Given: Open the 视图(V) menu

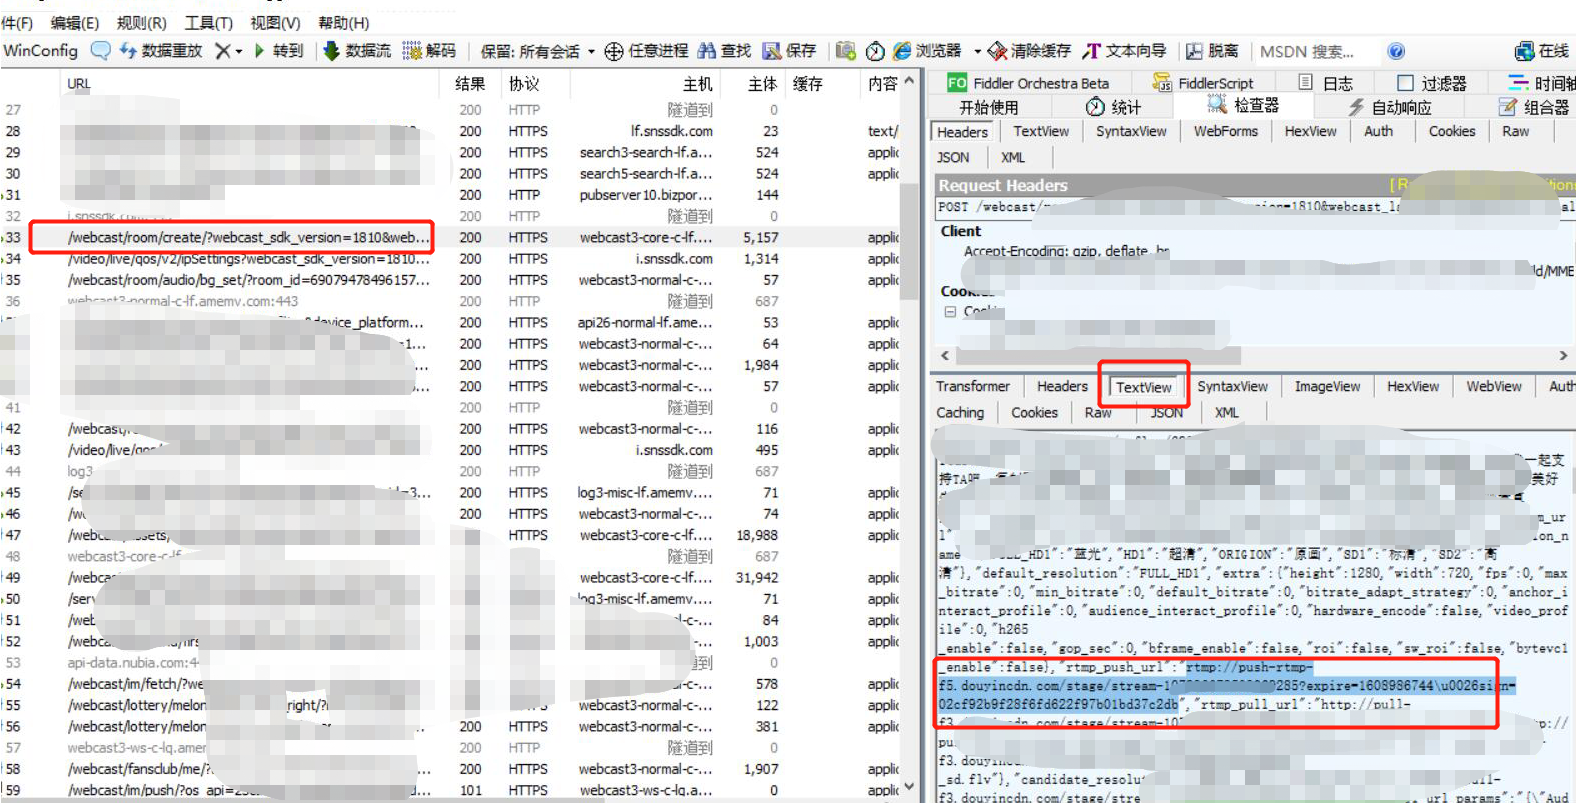Looking at the screenshot, I should click(275, 22).
